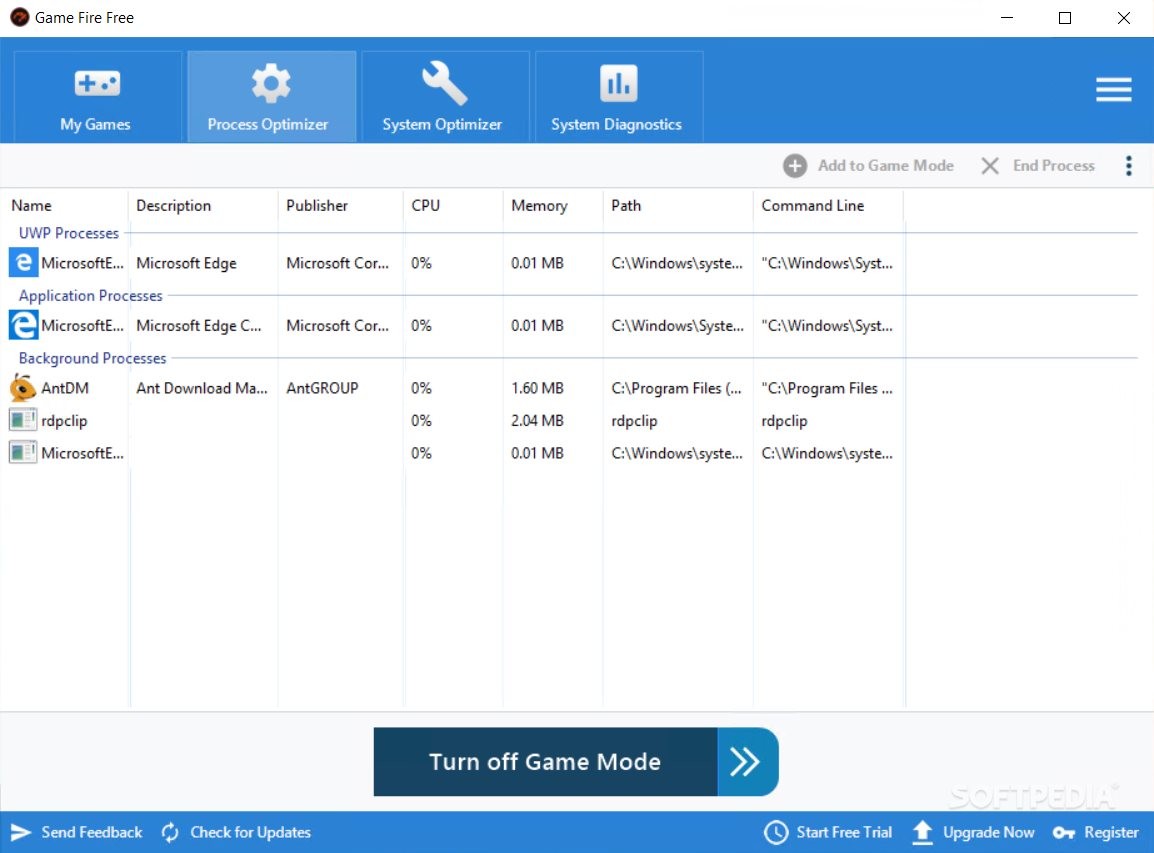This screenshot has width=1154, height=853.
Task: Open the System Optimizer tab
Action: click(x=445, y=96)
